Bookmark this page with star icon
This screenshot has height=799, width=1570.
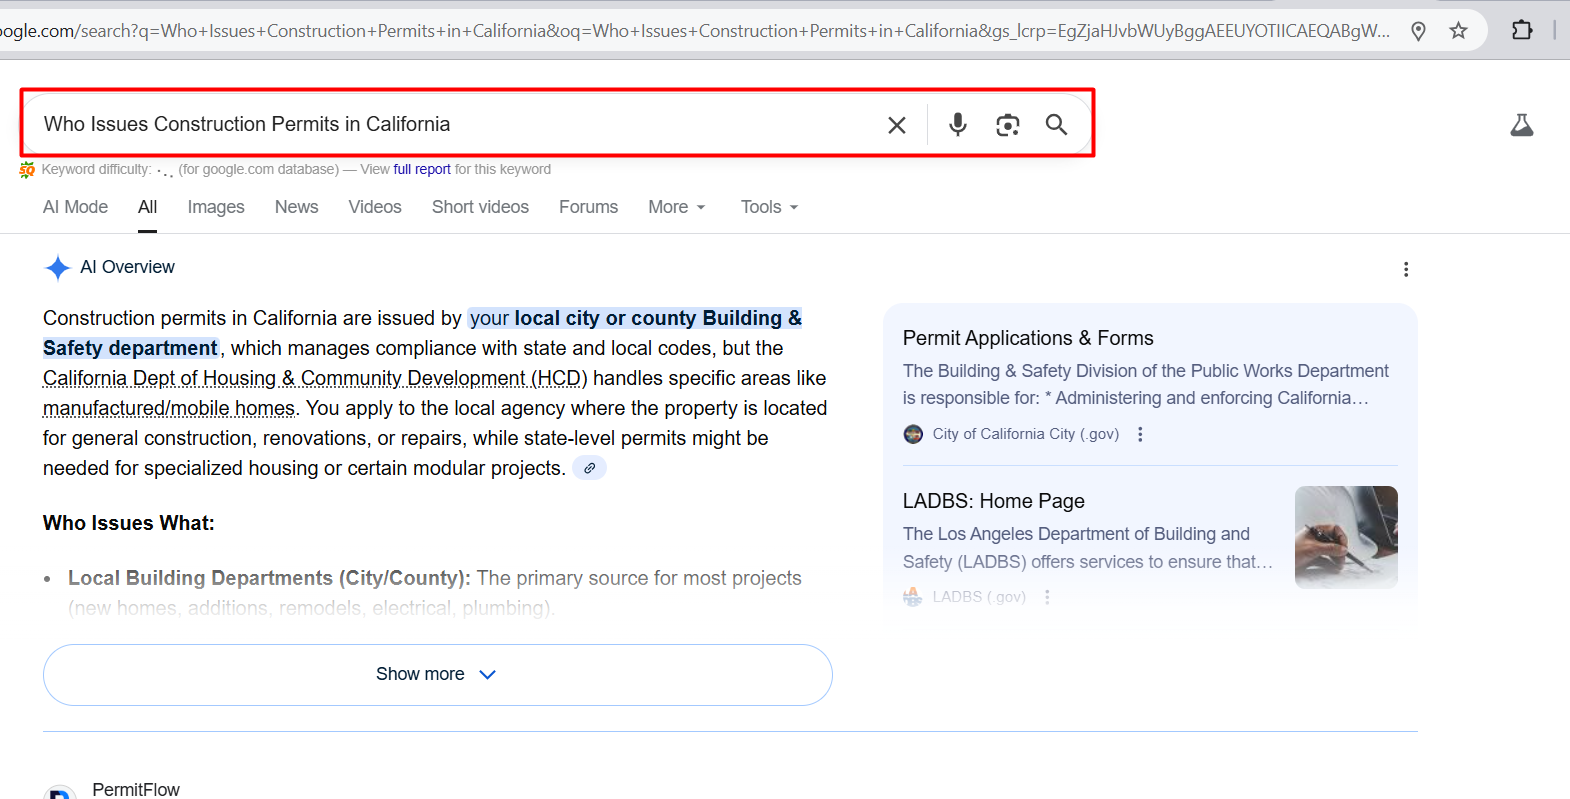1458,31
